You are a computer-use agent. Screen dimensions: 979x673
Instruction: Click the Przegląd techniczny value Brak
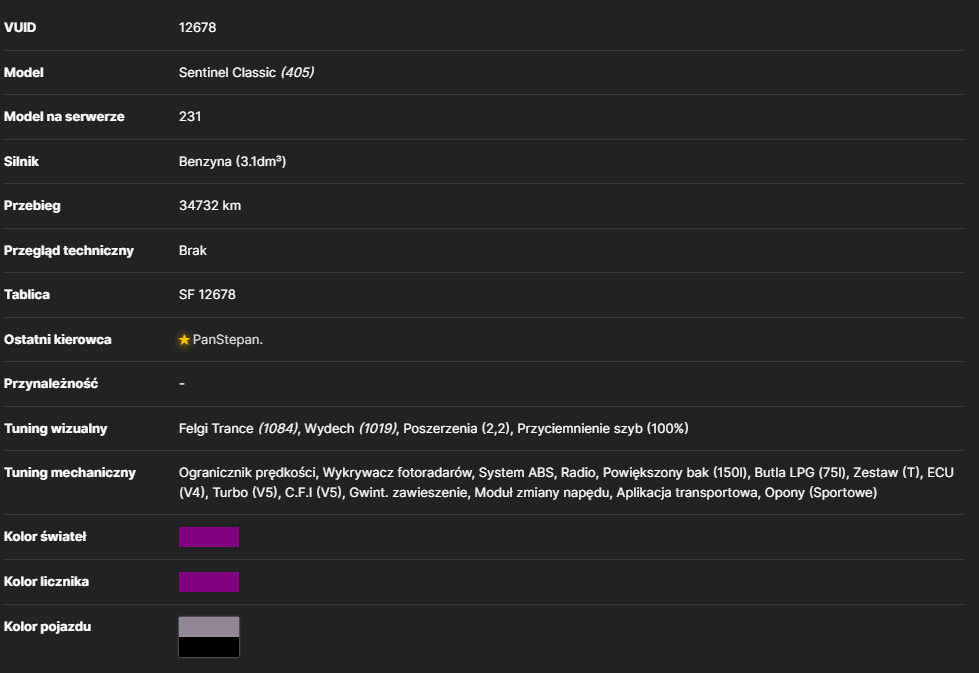[192, 250]
